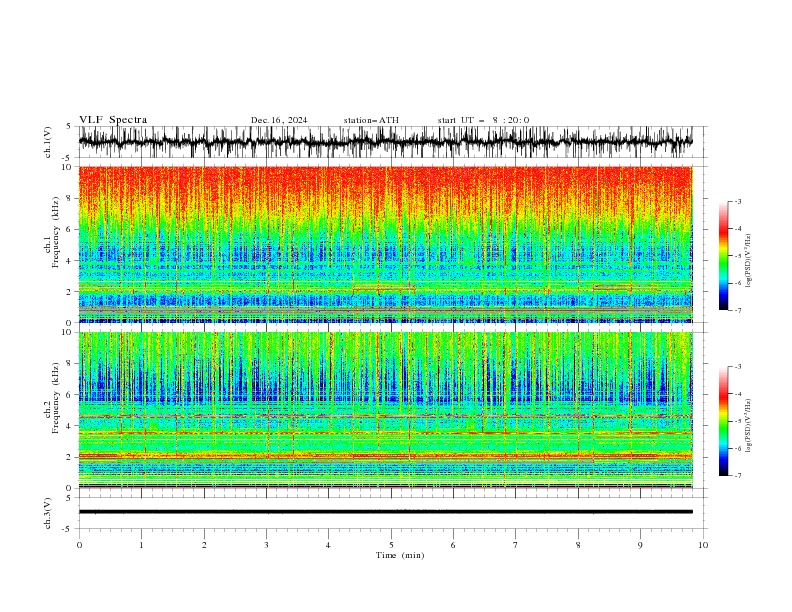Screen dimensions: 792x612
Task: Click the "1" tick on the time axis
Action: pos(141,545)
